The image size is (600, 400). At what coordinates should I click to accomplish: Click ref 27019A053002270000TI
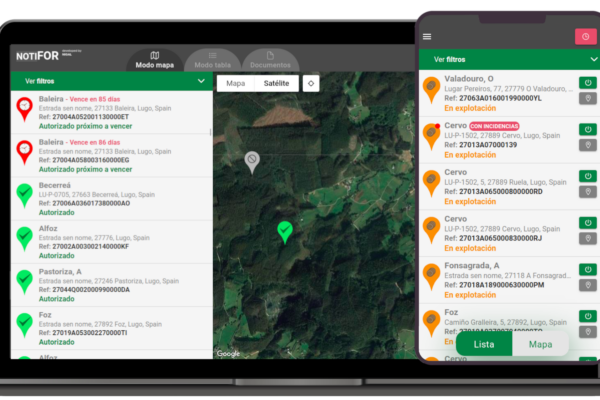pos(90,333)
